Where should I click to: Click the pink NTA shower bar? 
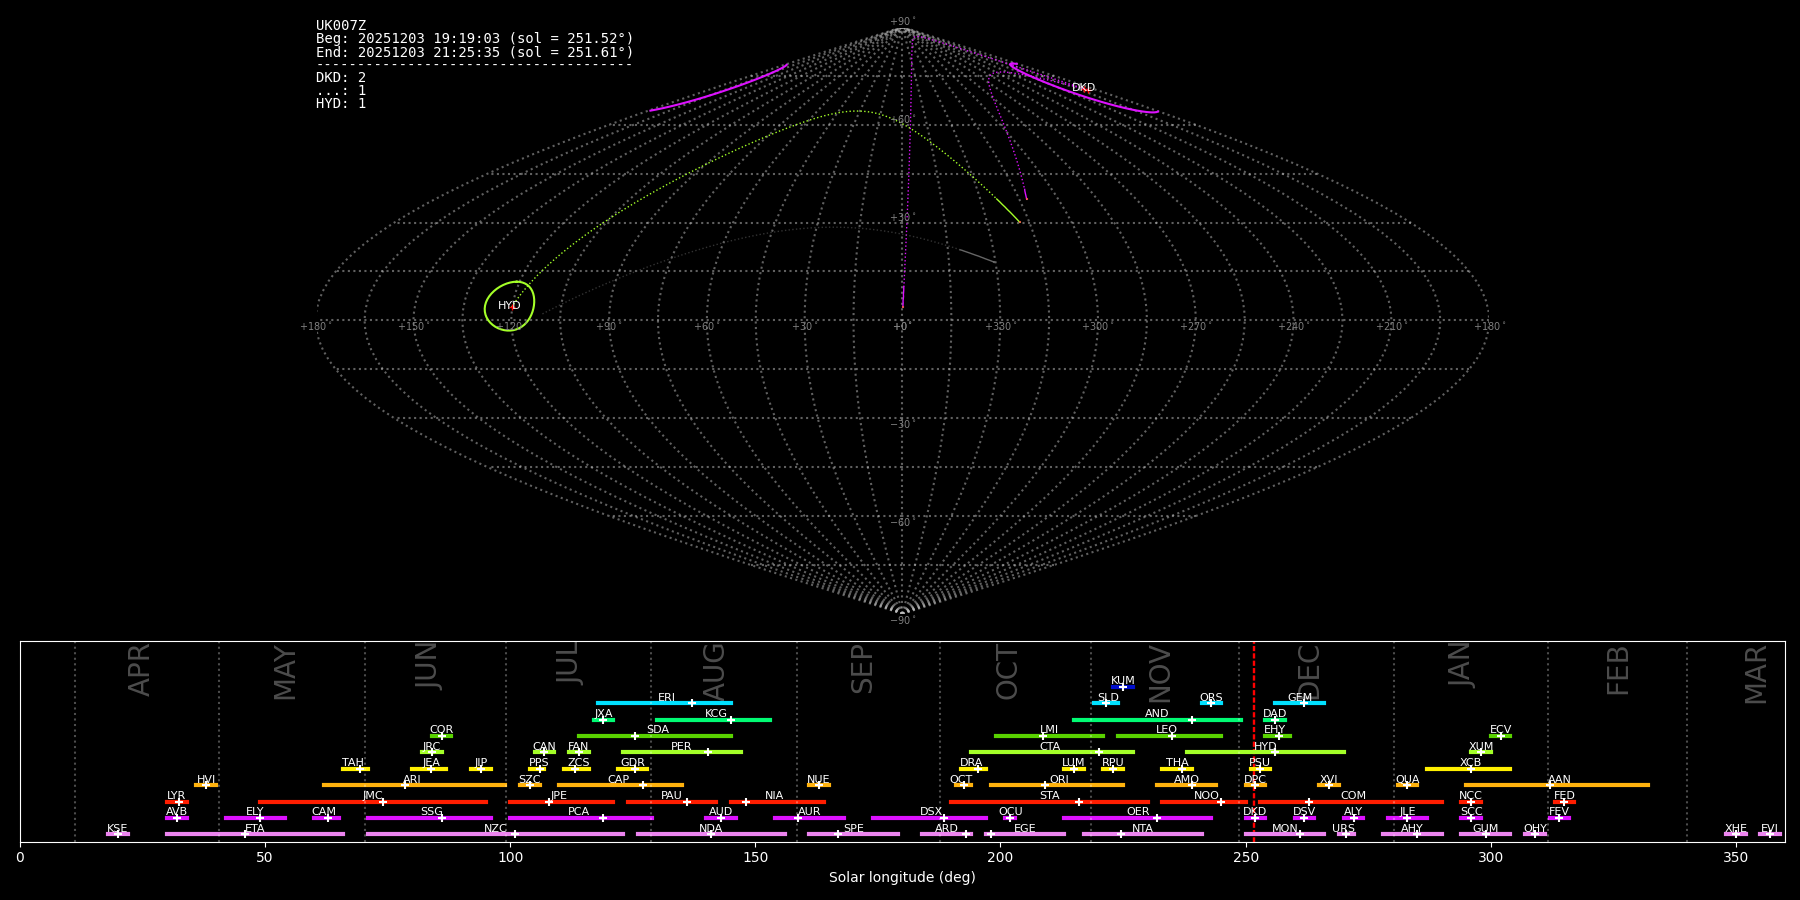1160,834
